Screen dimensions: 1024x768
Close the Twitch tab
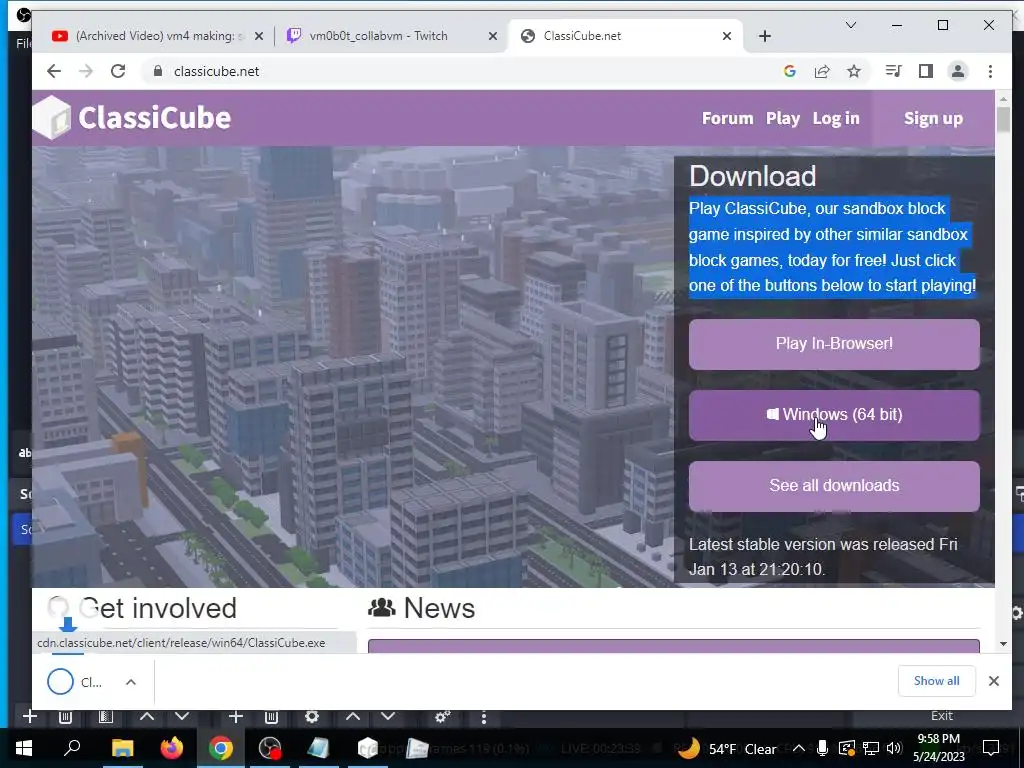click(493, 37)
